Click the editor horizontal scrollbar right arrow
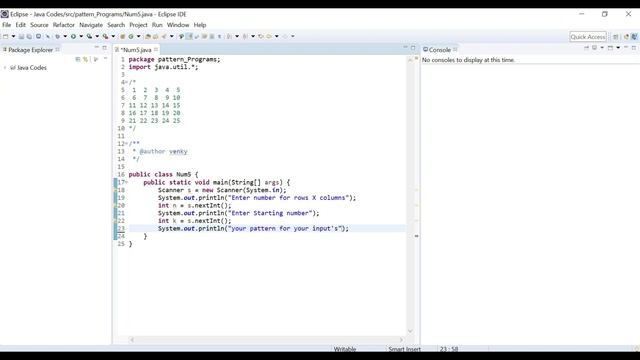 point(401,340)
